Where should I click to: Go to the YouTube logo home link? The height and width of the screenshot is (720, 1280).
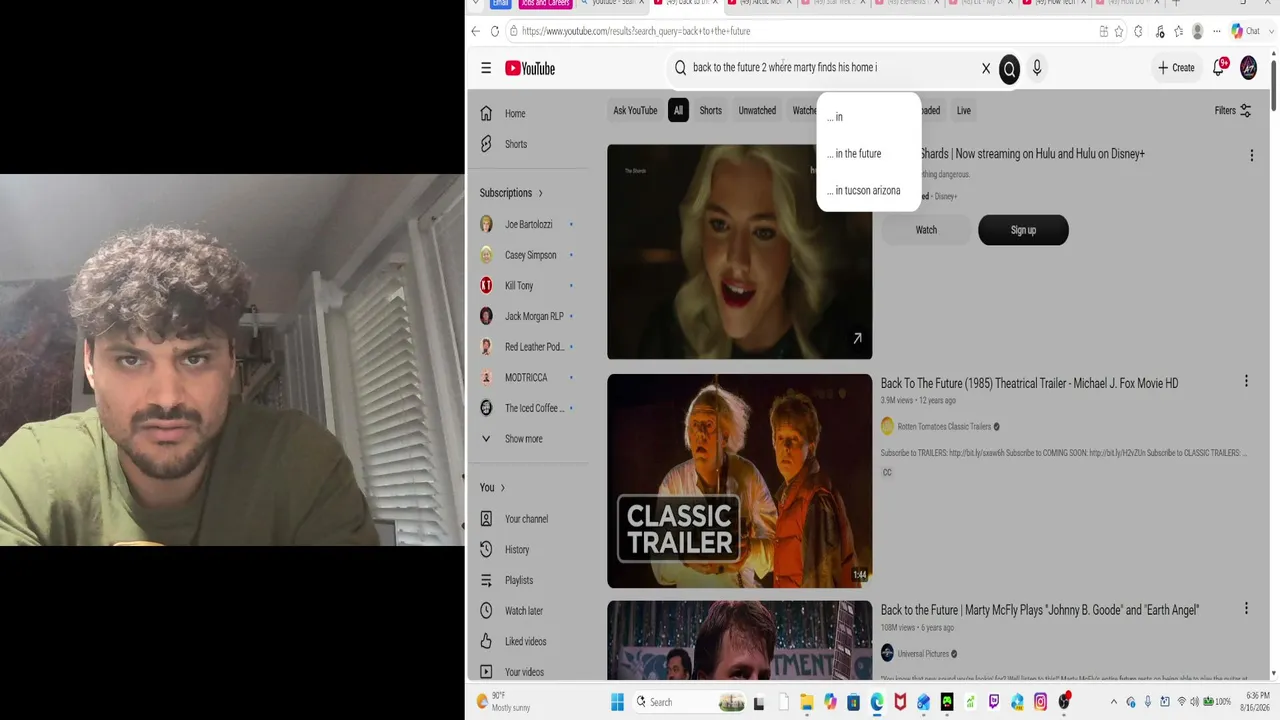(x=530, y=68)
